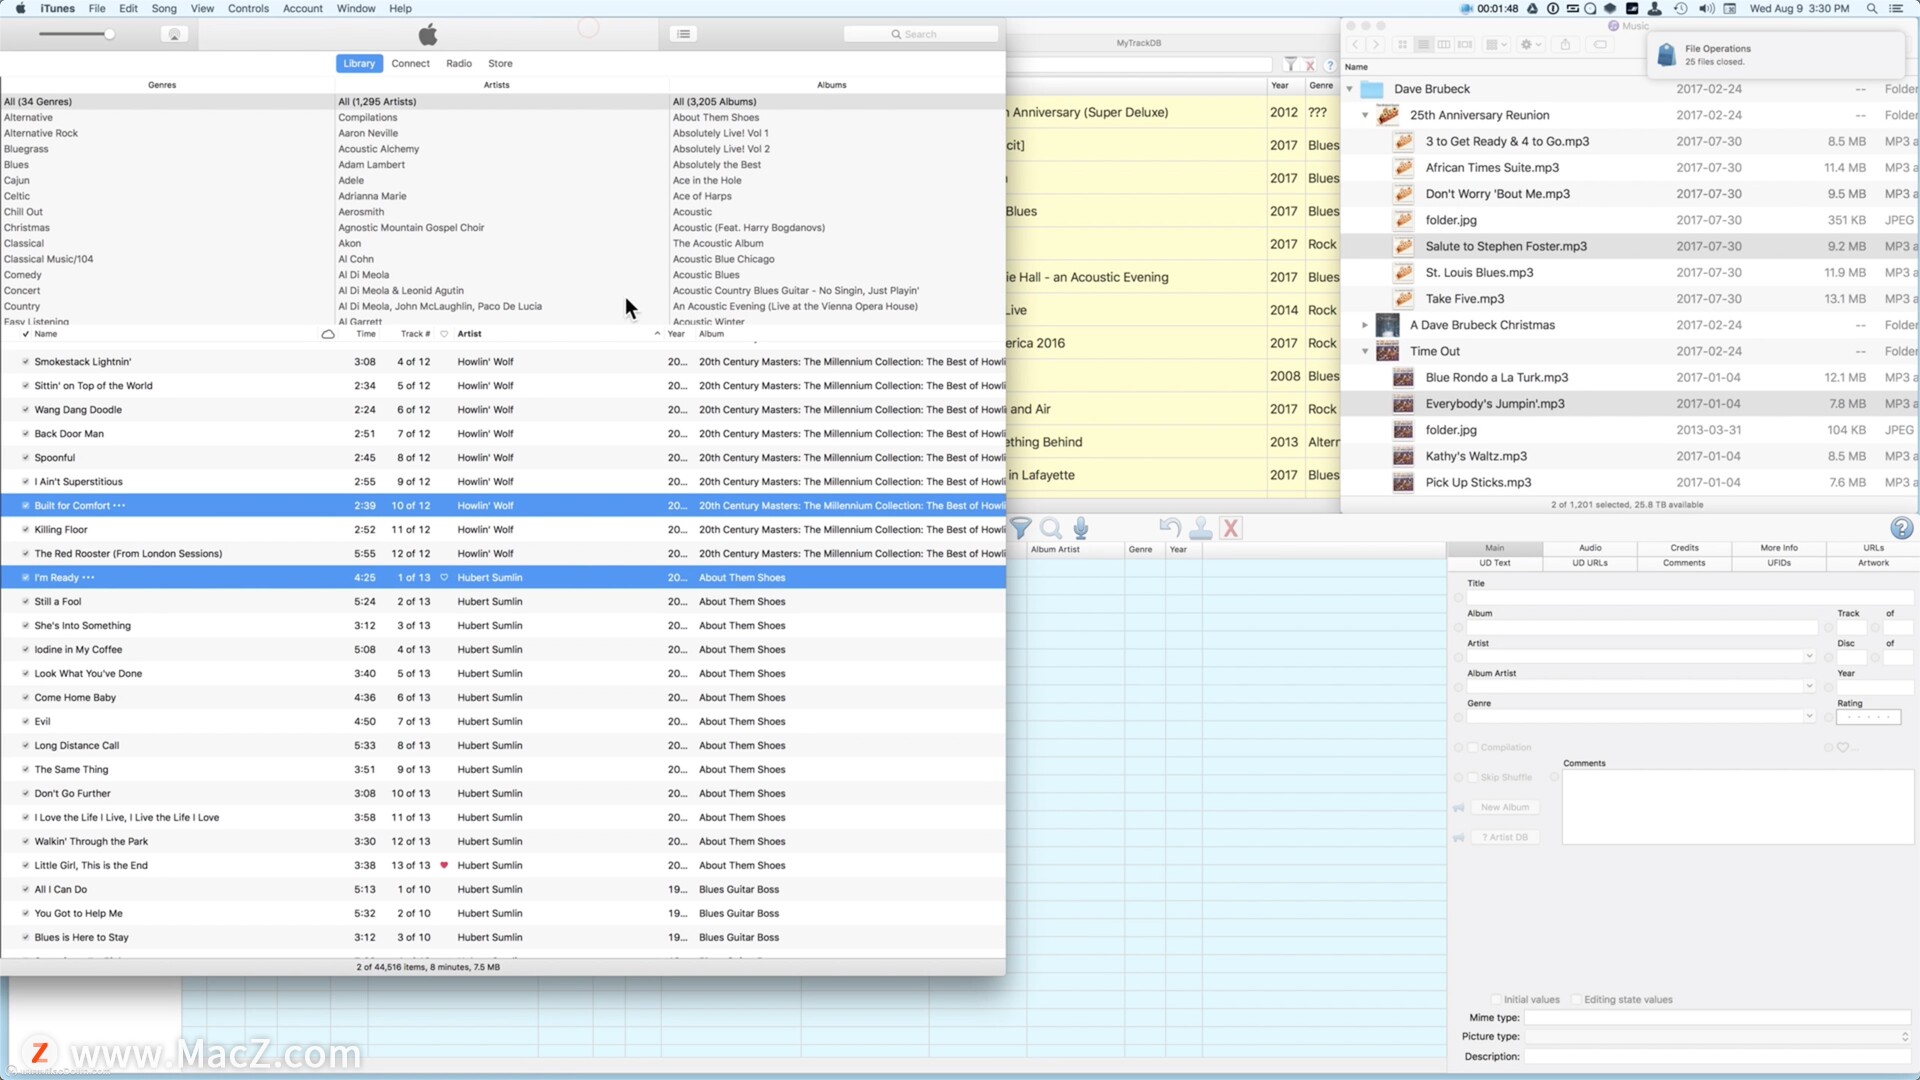Image resolution: width=1920 pixels, height=1080 pixels.
Task: Switch to the Artwork tab in tag editor
Action: click(x=1873, y=563)
